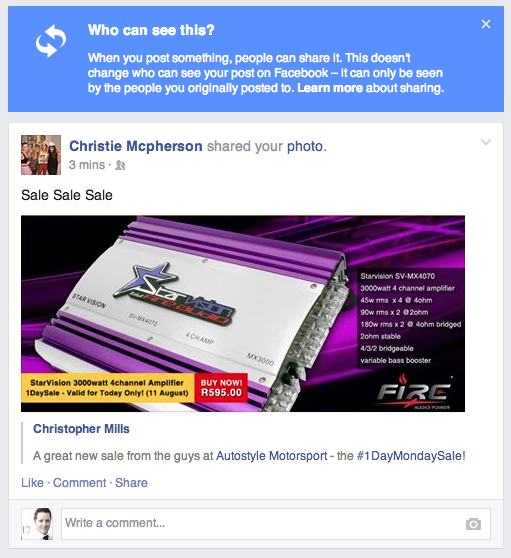
Task: Open Christie Mcpherson's profile name link
Action: click(x=136, y=146)
